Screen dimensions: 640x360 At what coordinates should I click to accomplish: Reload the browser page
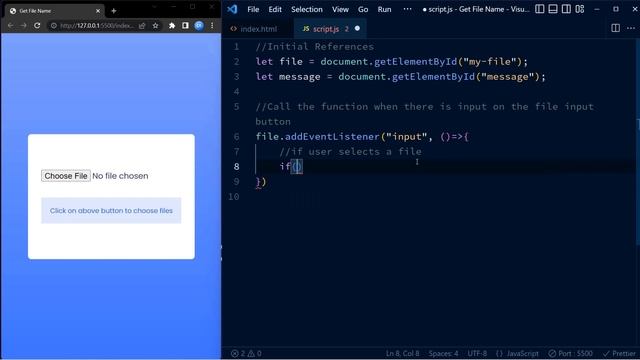[37, 26]
